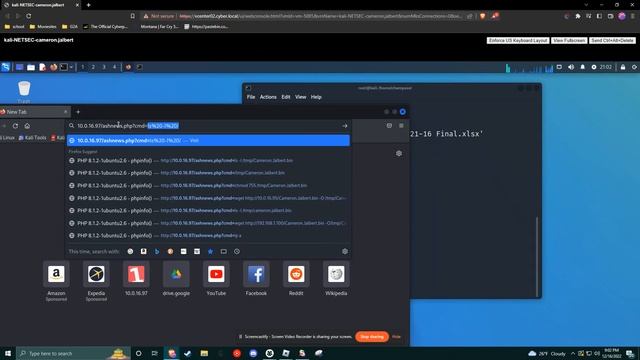Open the Kali applications menu icon
Viewport: 640px width, 360px height.
(5, 67)
